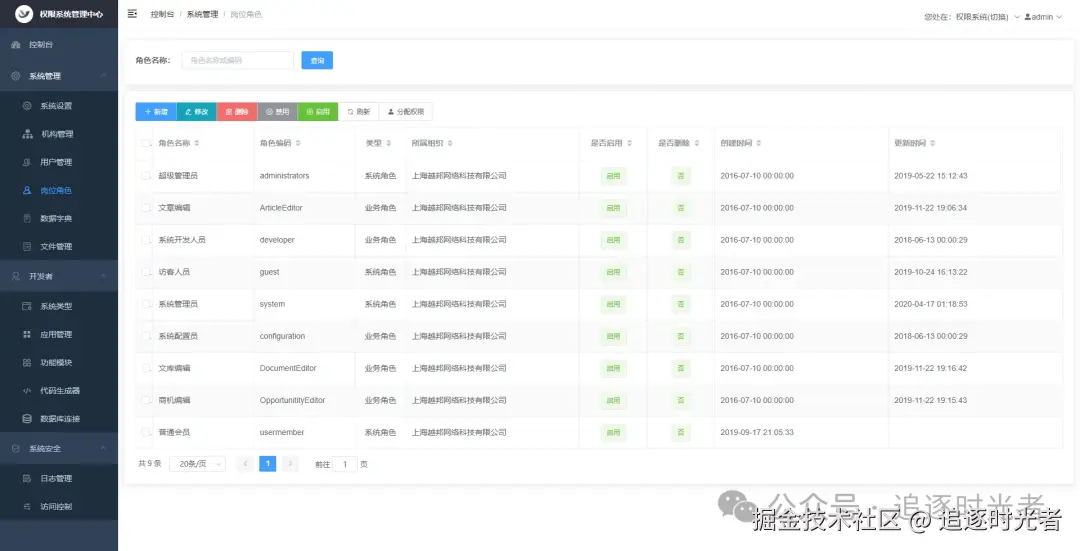The height and width of the screenshot is (551, 1080).
Task: Go to next page arrow
Action: point(291,464)
